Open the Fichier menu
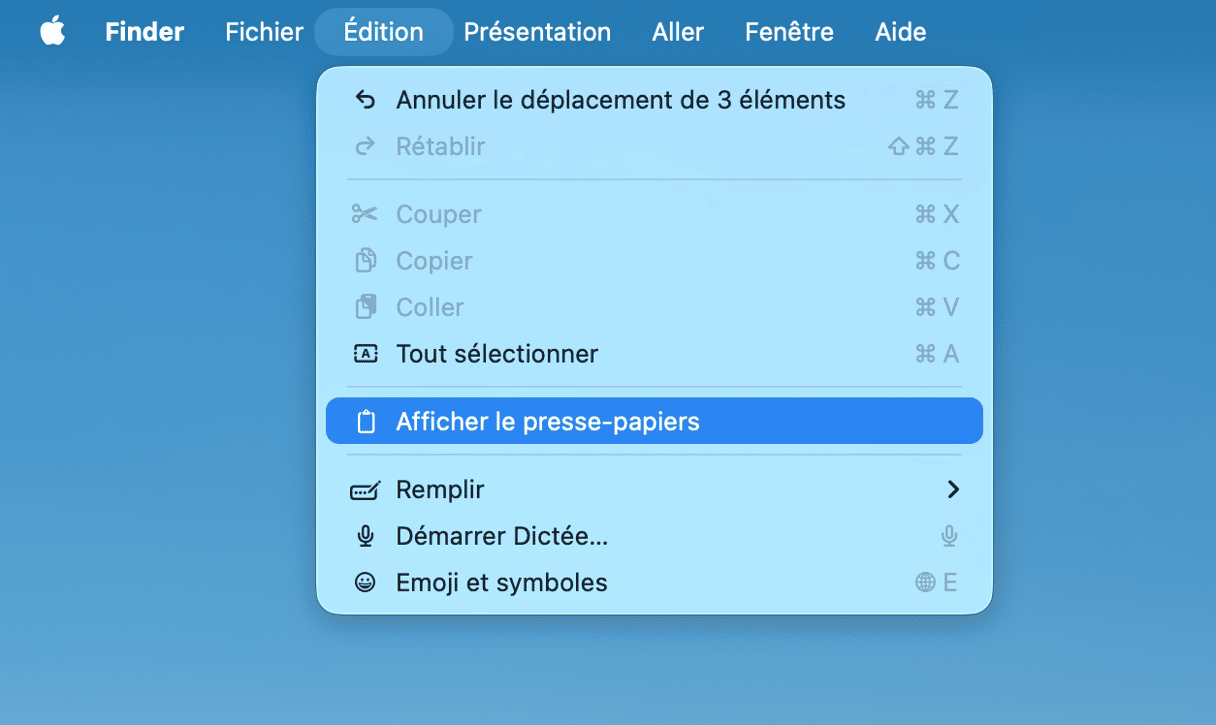 tap(264, 32)
